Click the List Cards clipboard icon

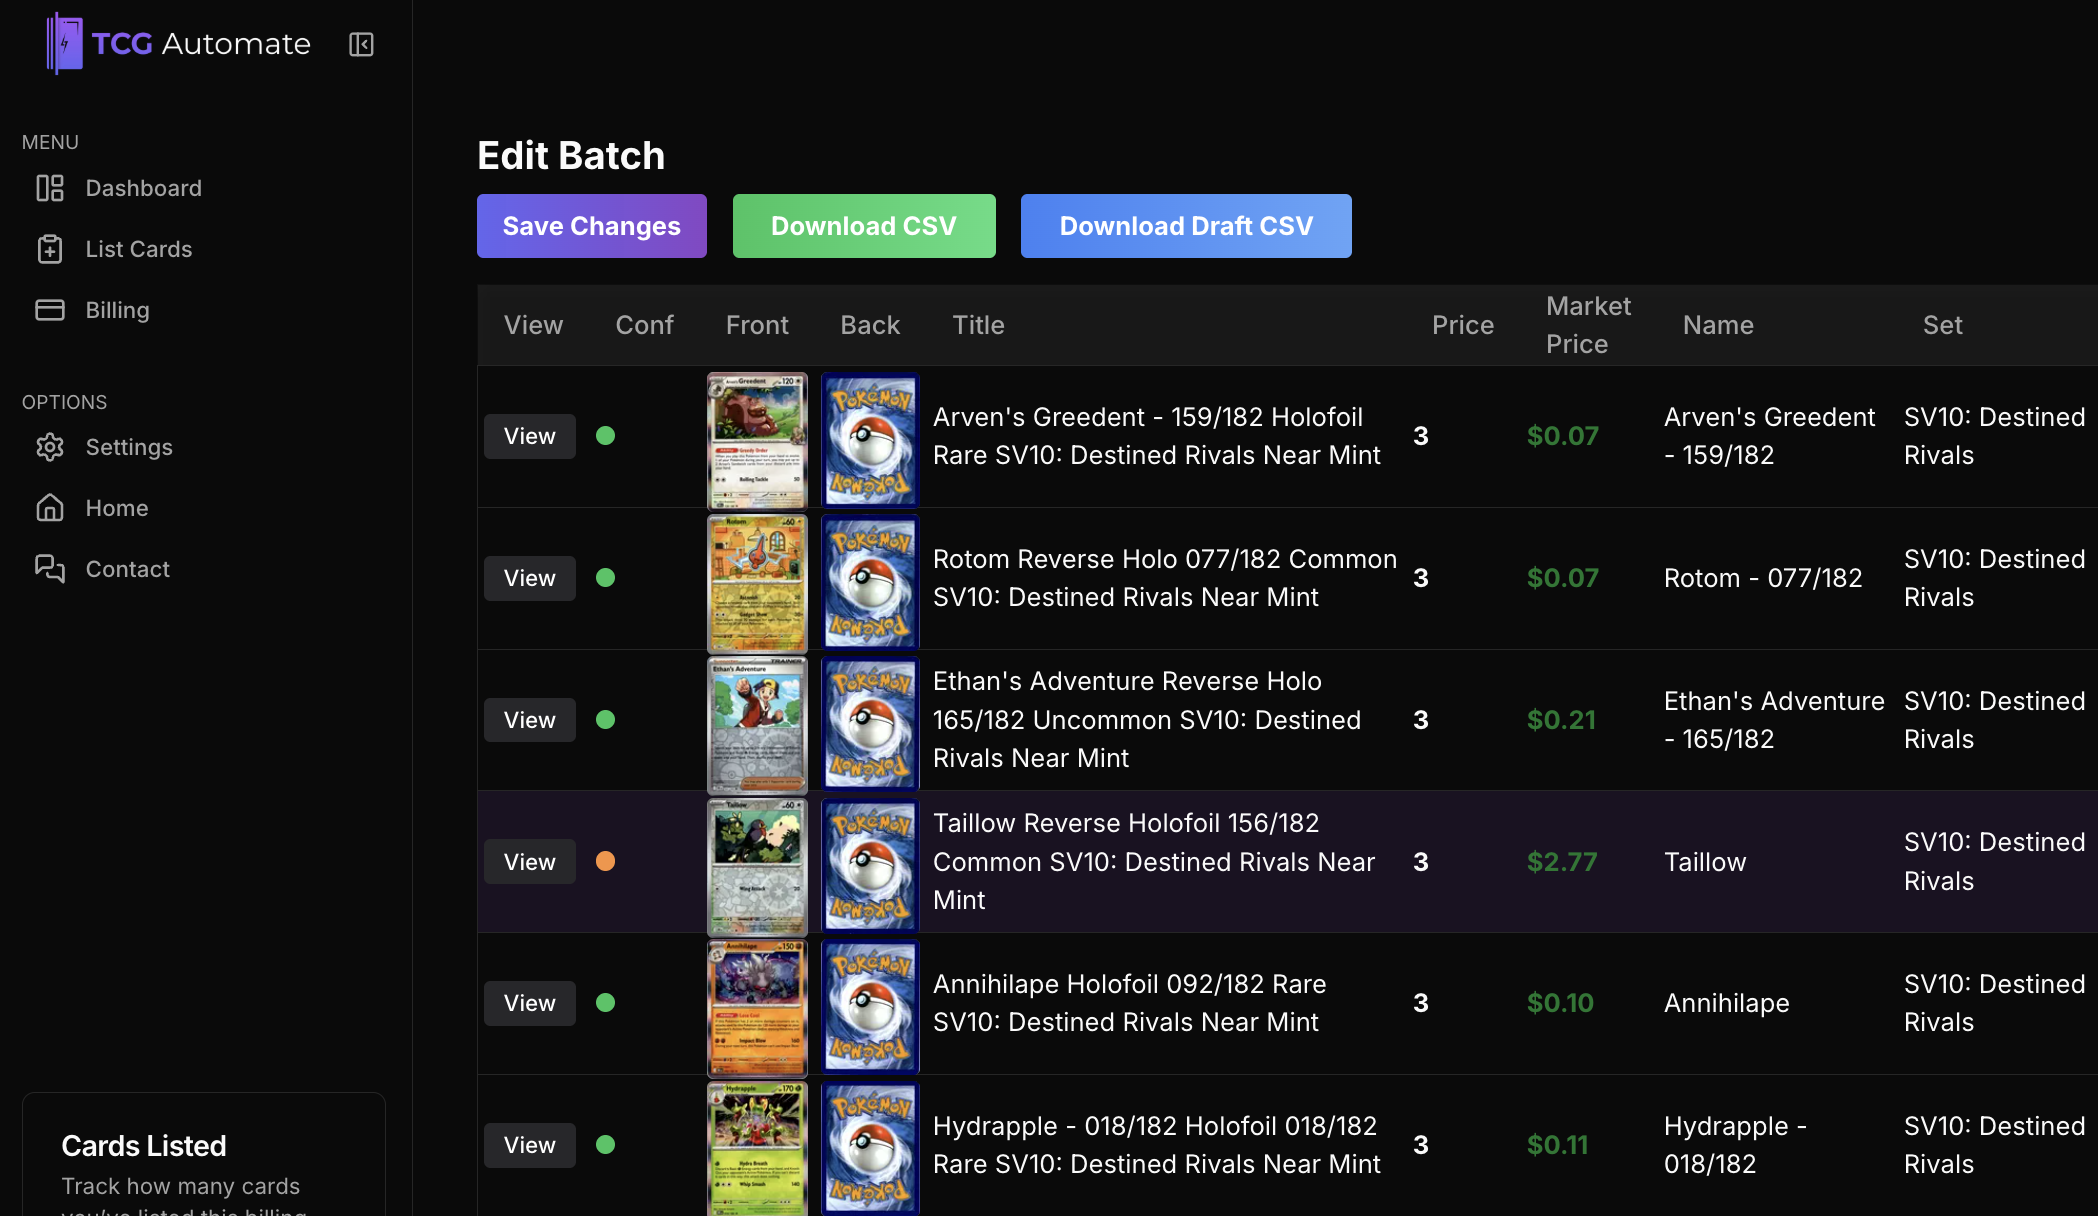pyautogui.click(x=50, y=249)
